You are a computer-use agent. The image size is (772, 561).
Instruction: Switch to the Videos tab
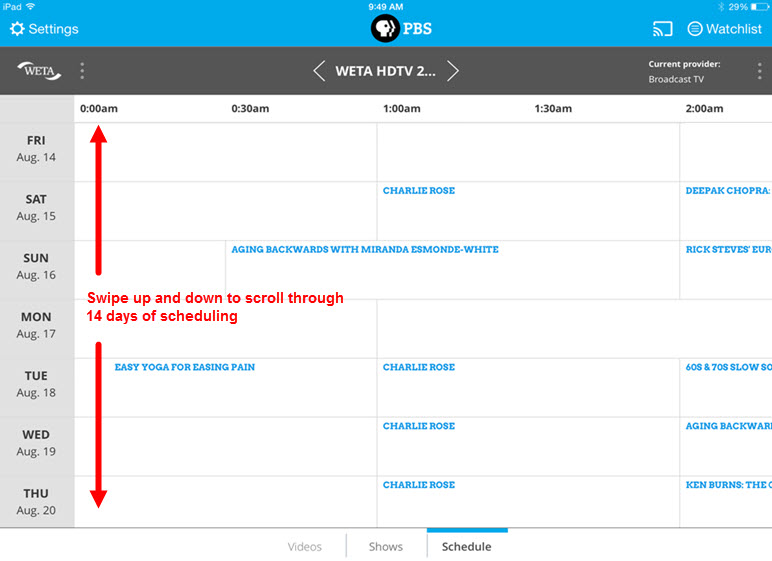(305, 546)
